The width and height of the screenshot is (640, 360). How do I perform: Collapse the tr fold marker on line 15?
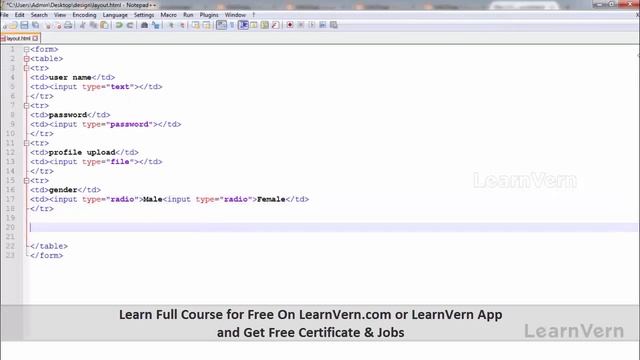[x=27, y=180]
